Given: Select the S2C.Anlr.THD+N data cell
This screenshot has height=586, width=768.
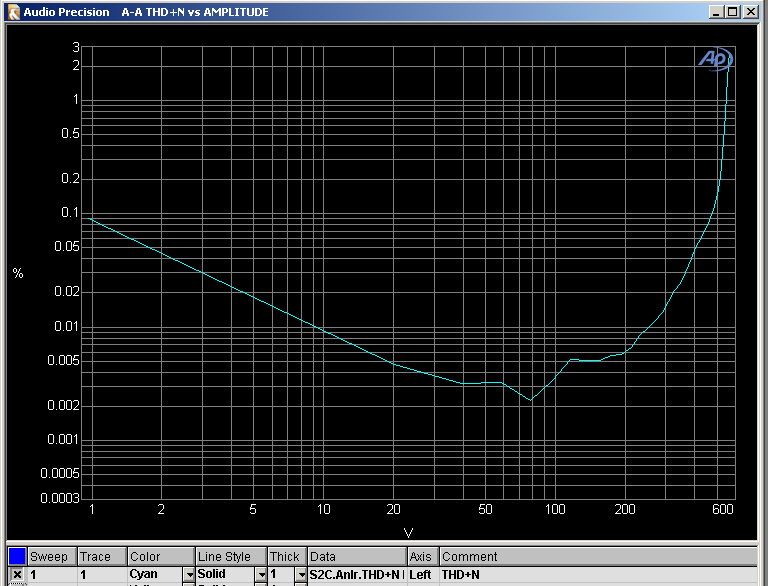Looking at the screenshot, I should 355,575.
